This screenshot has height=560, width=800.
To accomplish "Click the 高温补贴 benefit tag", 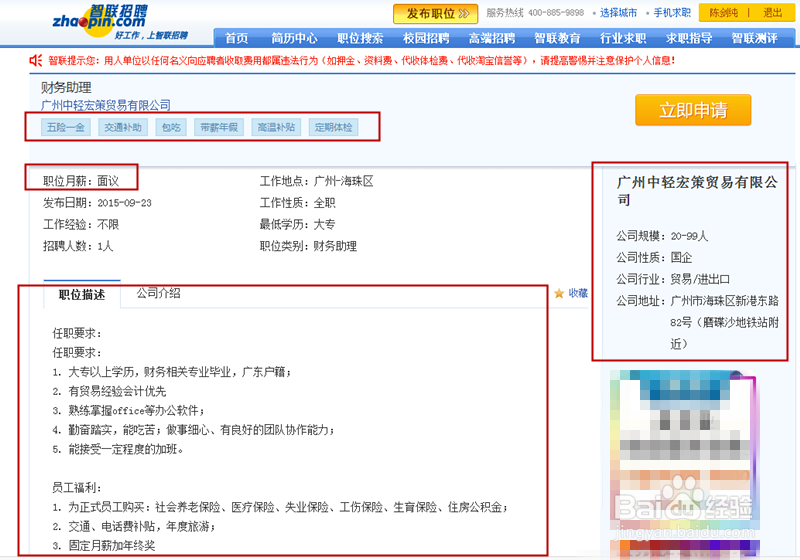I will pos(276,128).
